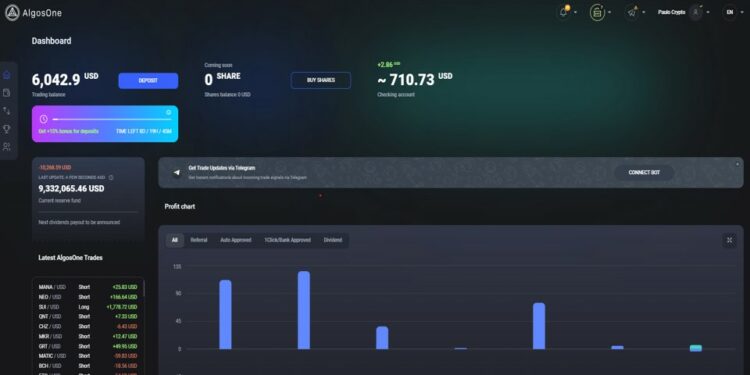Screen dimensions: 750x375
Task: Click the info icon beside last update
Action: (x=111, y=177)
